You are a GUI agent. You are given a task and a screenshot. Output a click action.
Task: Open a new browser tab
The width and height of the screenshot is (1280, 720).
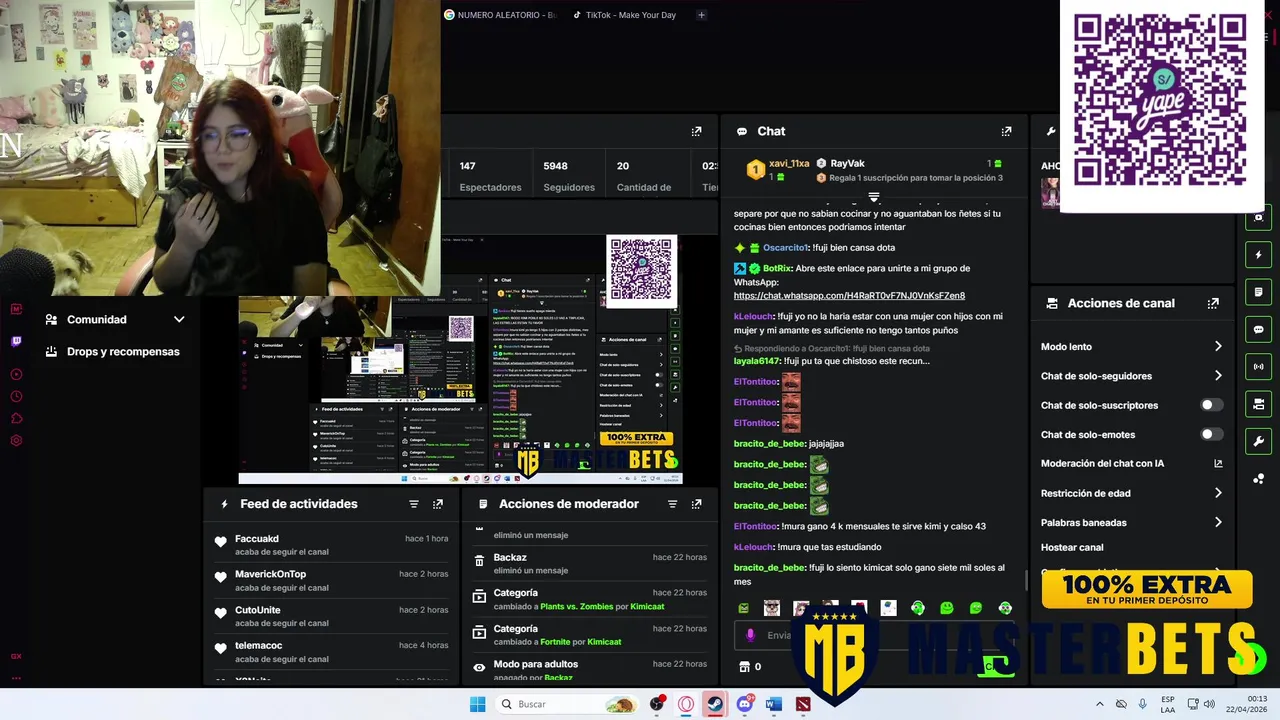click(x=701, y=15)
